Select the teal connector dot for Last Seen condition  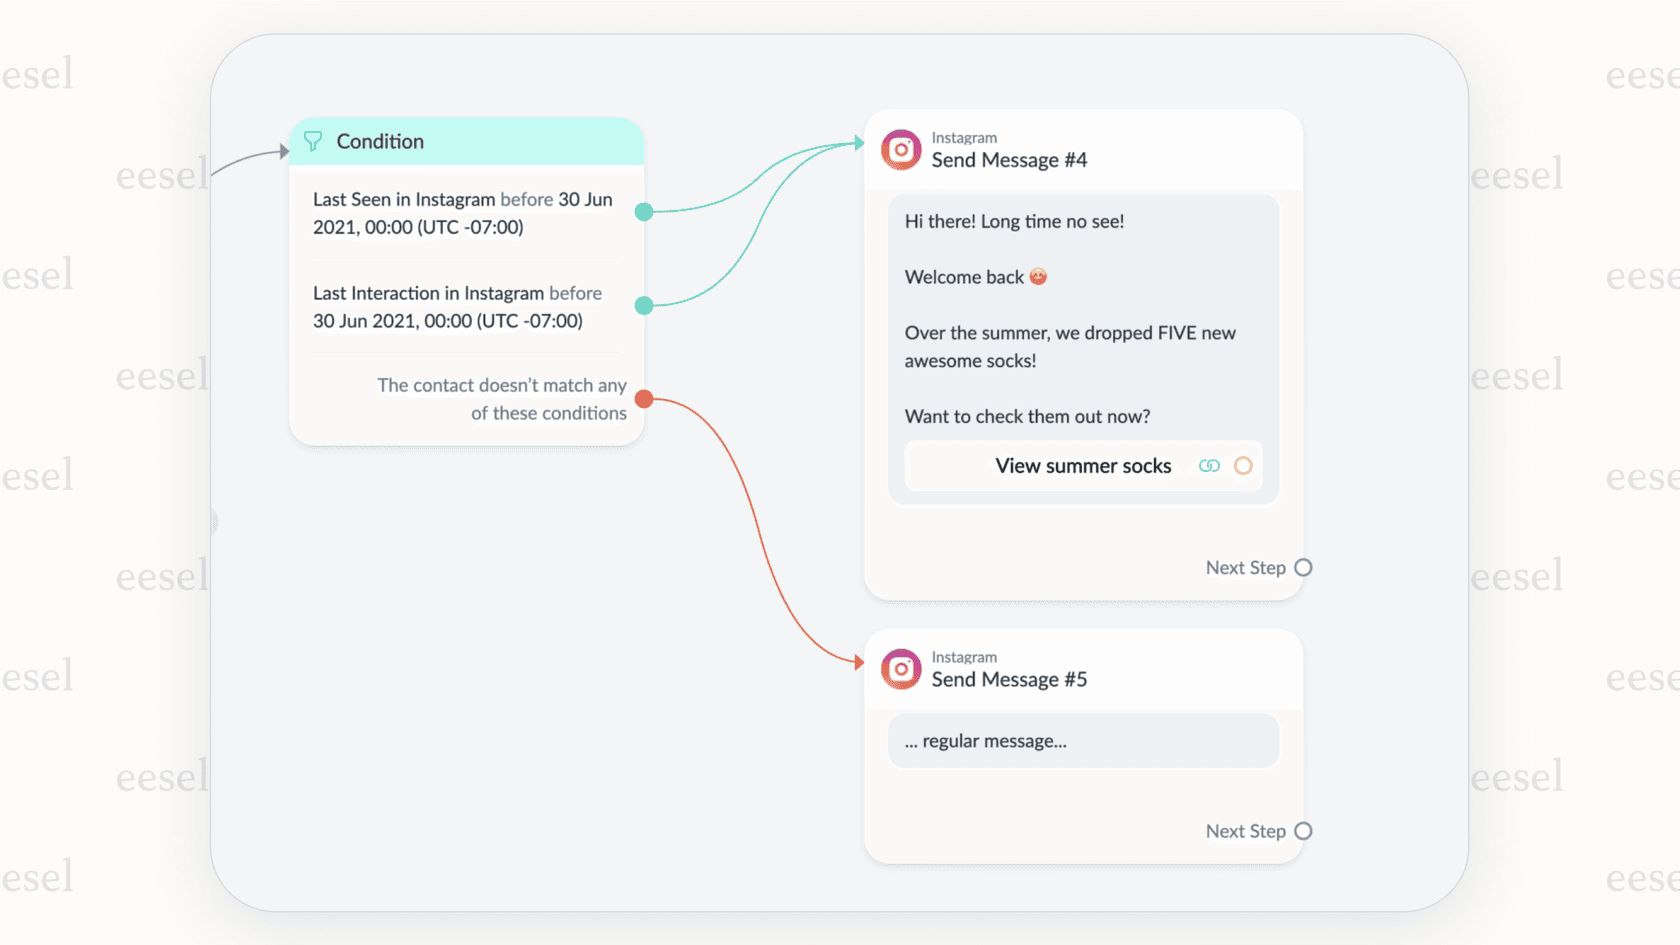point(645,212)
